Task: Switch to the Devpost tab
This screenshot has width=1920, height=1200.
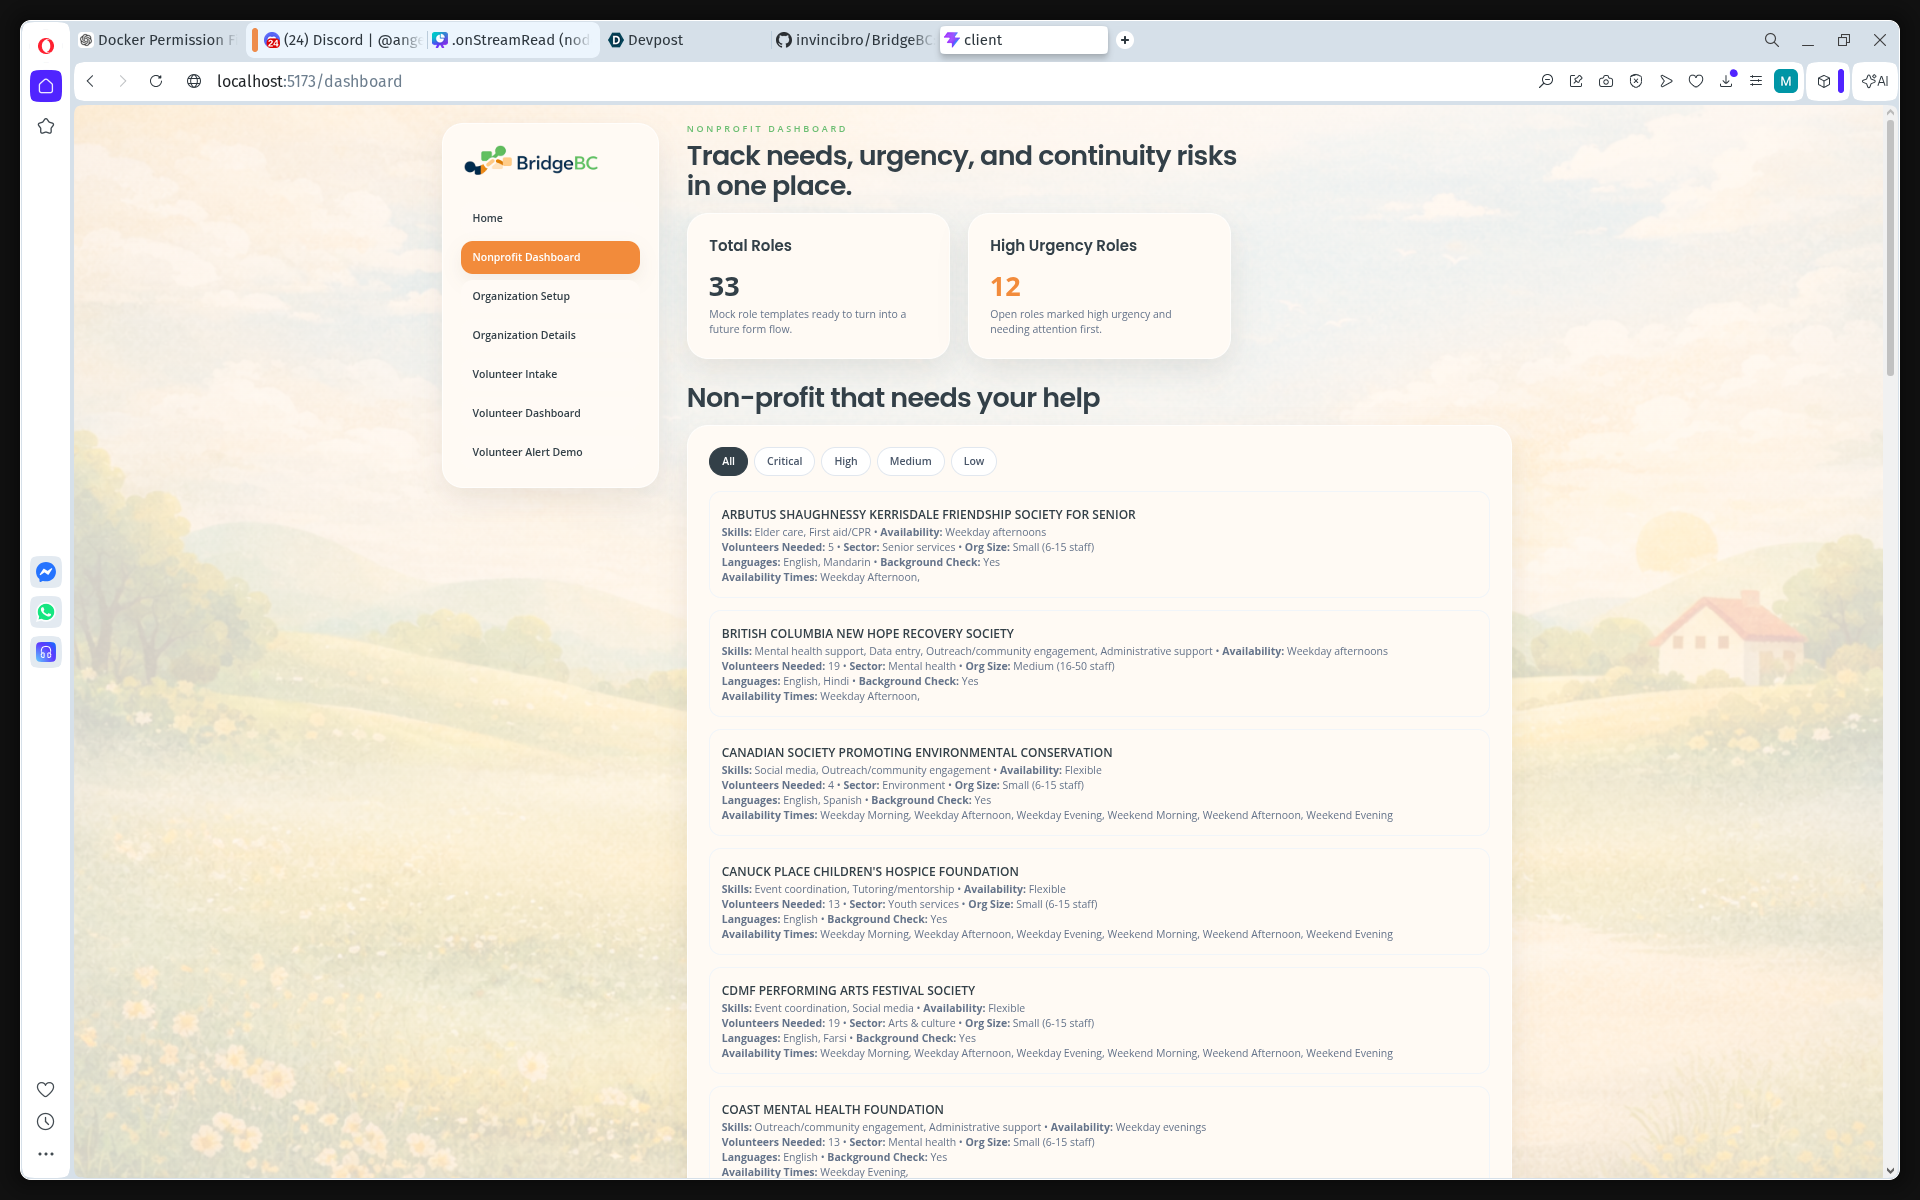Action: (655, 40)
